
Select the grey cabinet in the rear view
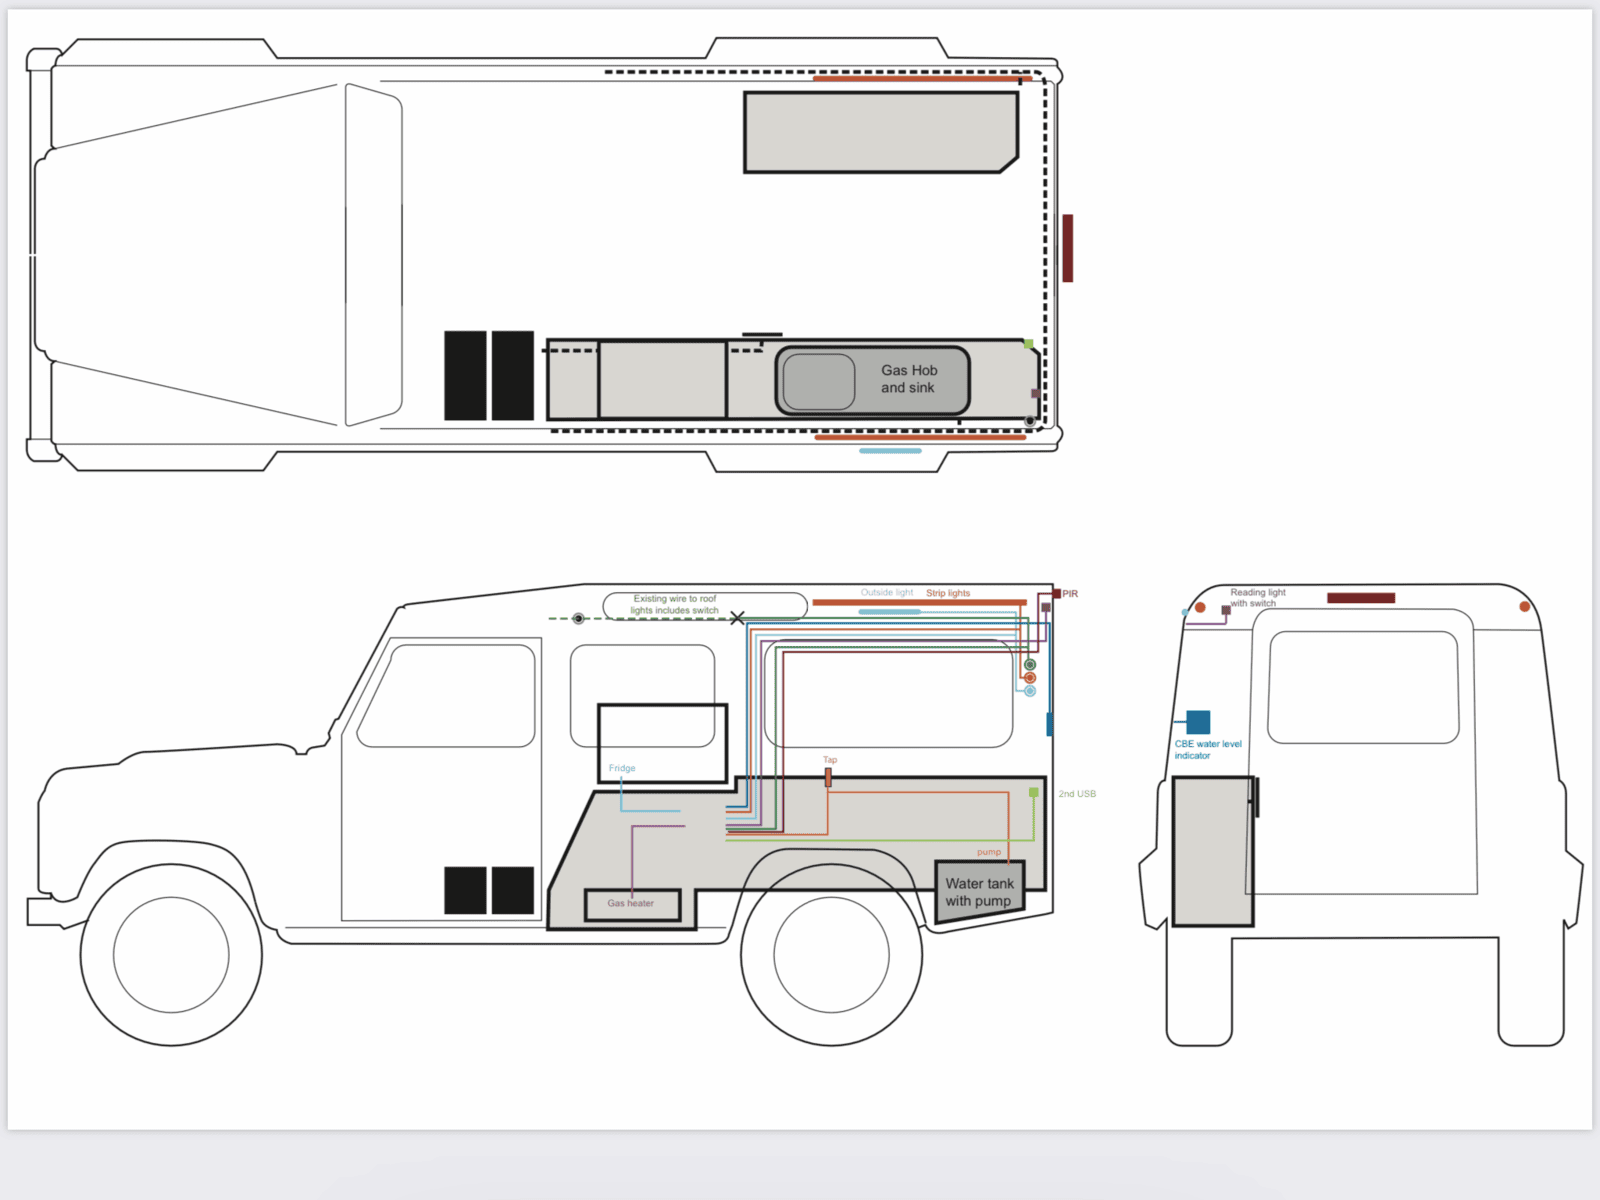pos(1213,852)
